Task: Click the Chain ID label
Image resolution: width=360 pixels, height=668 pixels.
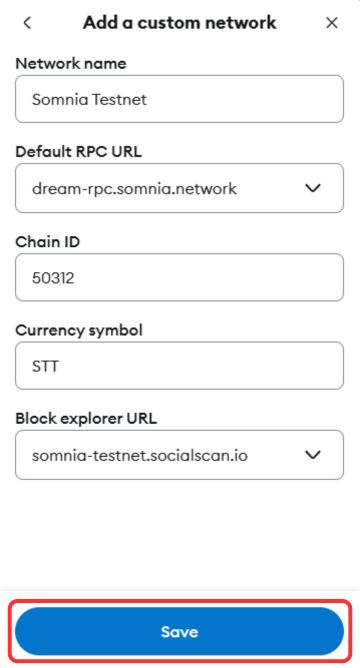Action: pos(48,242)
